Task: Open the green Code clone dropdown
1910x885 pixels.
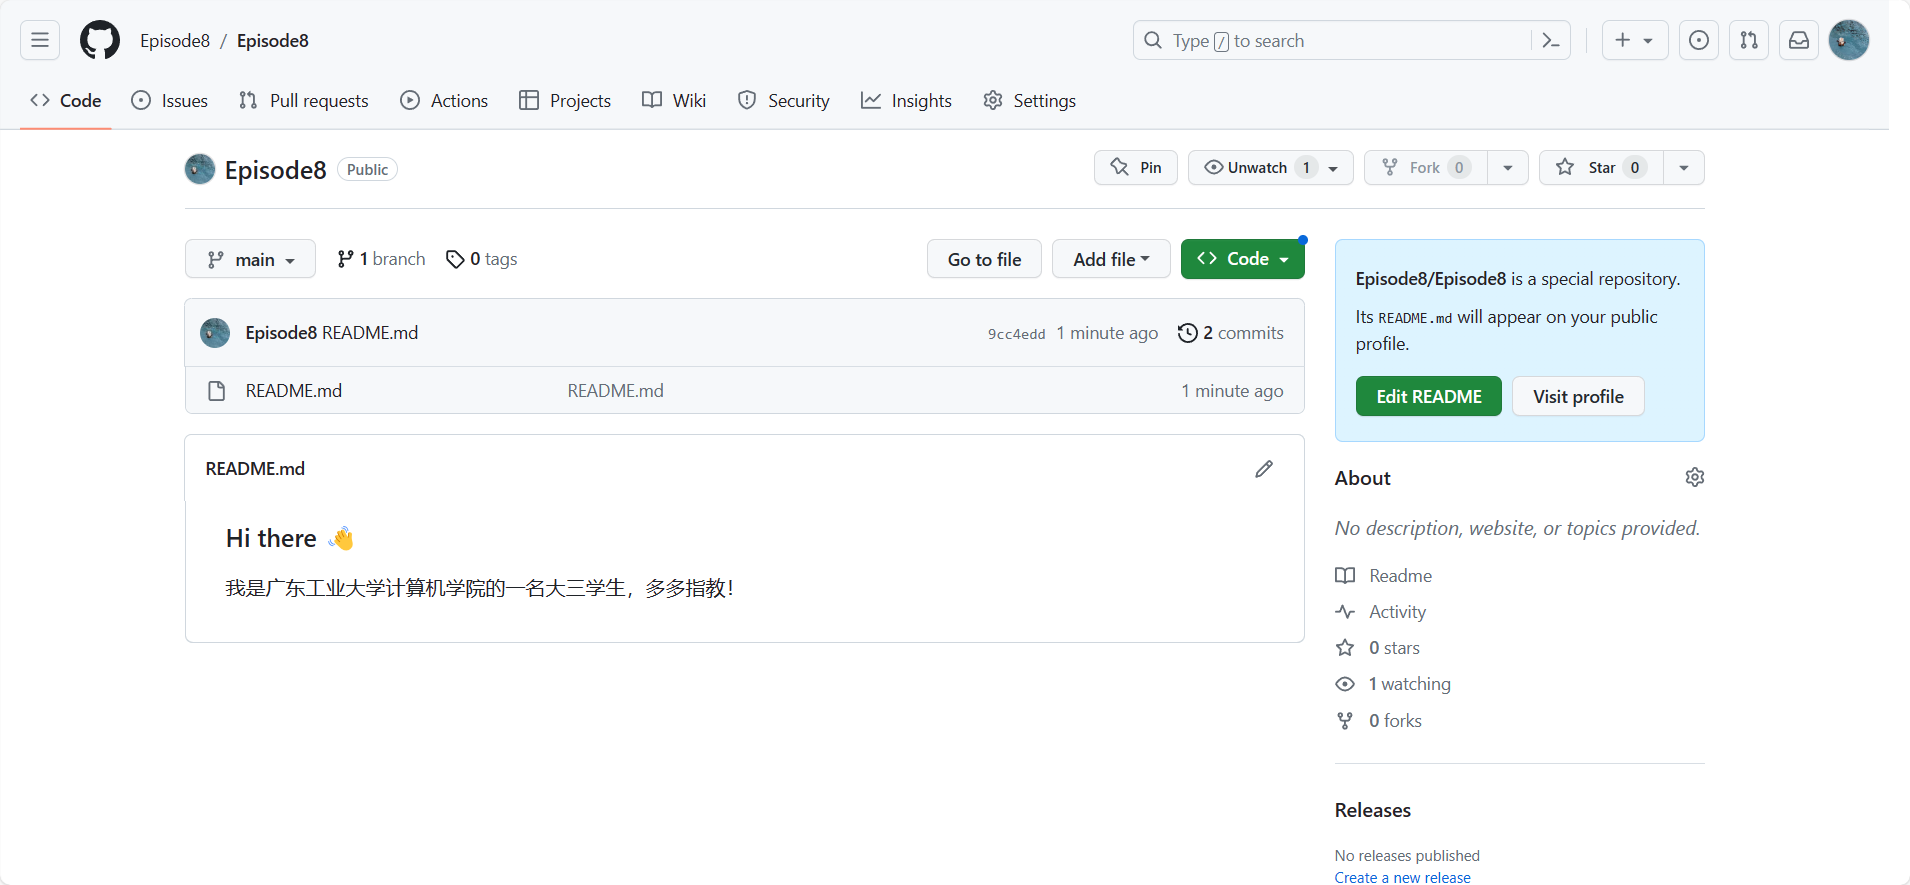Action: tap(1243, 259)
